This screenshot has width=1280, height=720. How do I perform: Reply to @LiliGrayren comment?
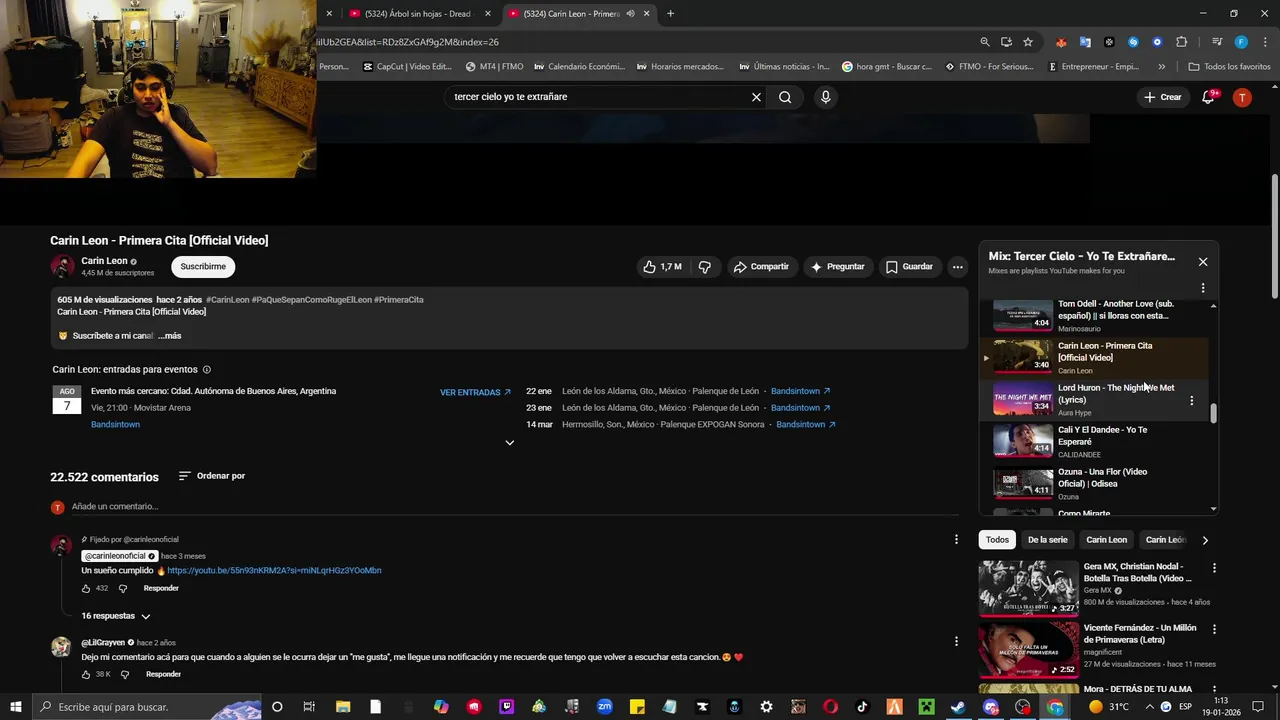(163, 674)
